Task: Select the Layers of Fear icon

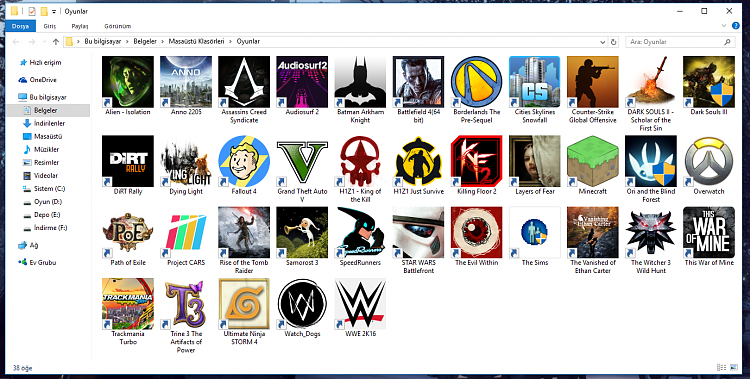Action: tap(535, 161)
